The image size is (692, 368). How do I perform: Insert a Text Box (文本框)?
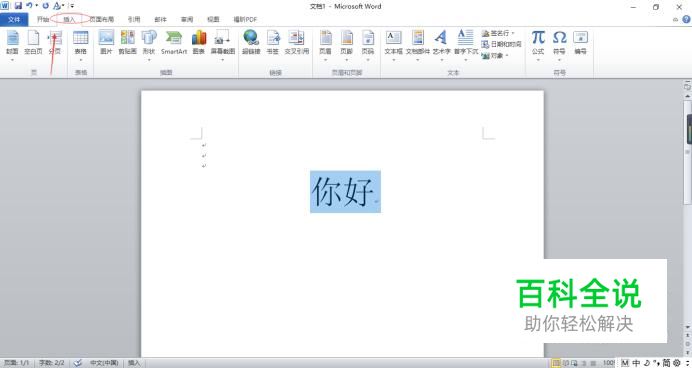click(x=393, y=43)
